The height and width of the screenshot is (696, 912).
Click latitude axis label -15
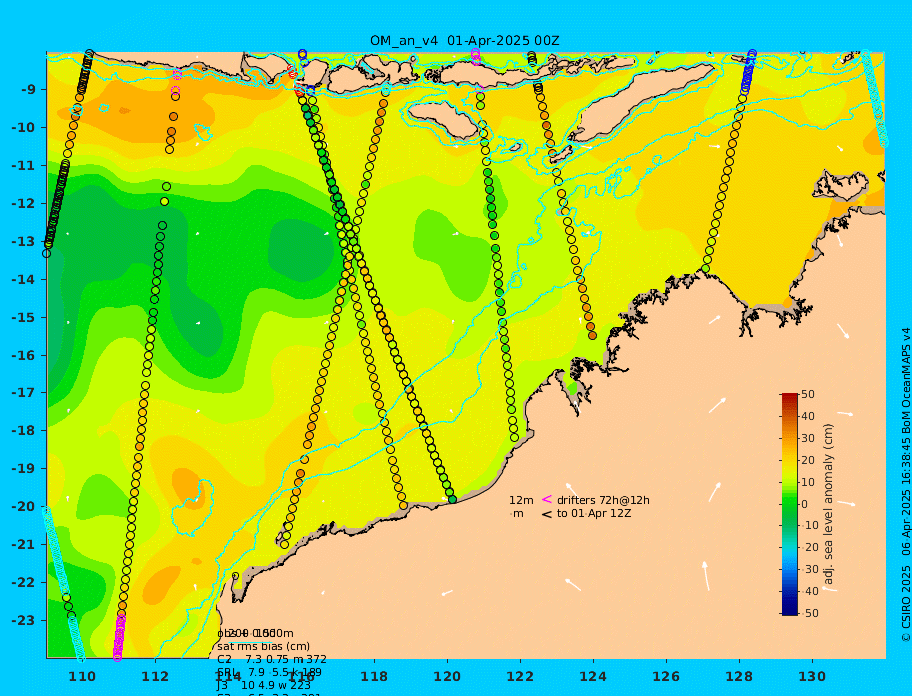(x=25, y=317)
